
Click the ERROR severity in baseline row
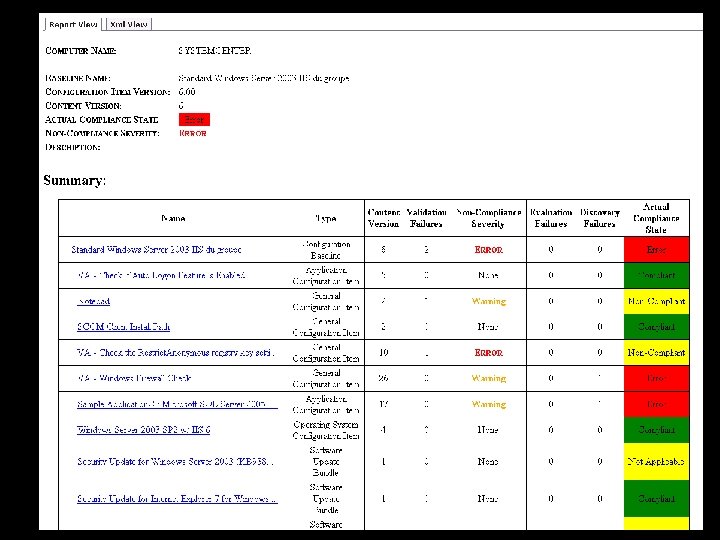[x=489, y=249]
